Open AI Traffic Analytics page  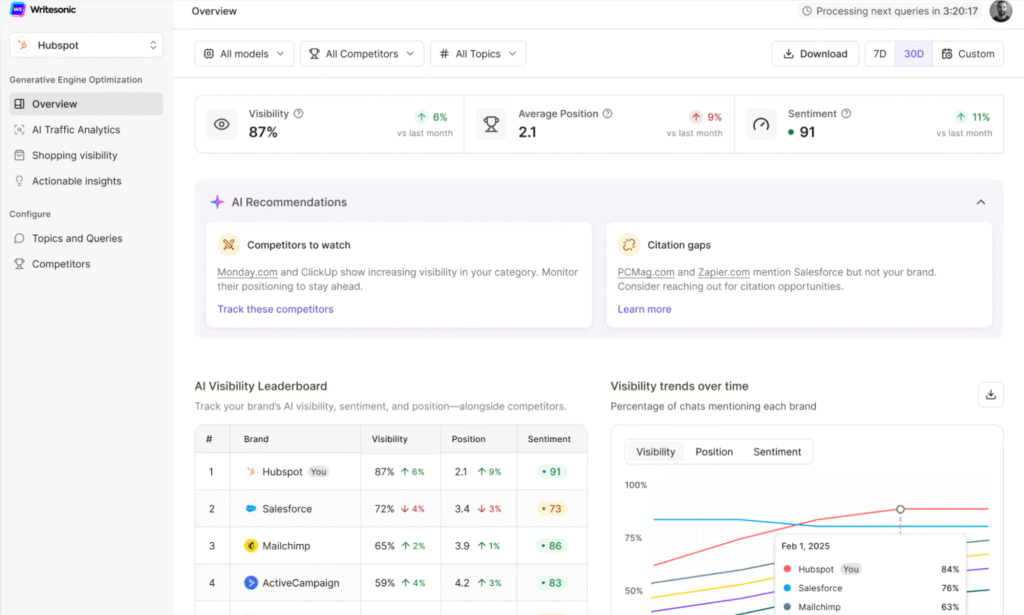(86, 129)
